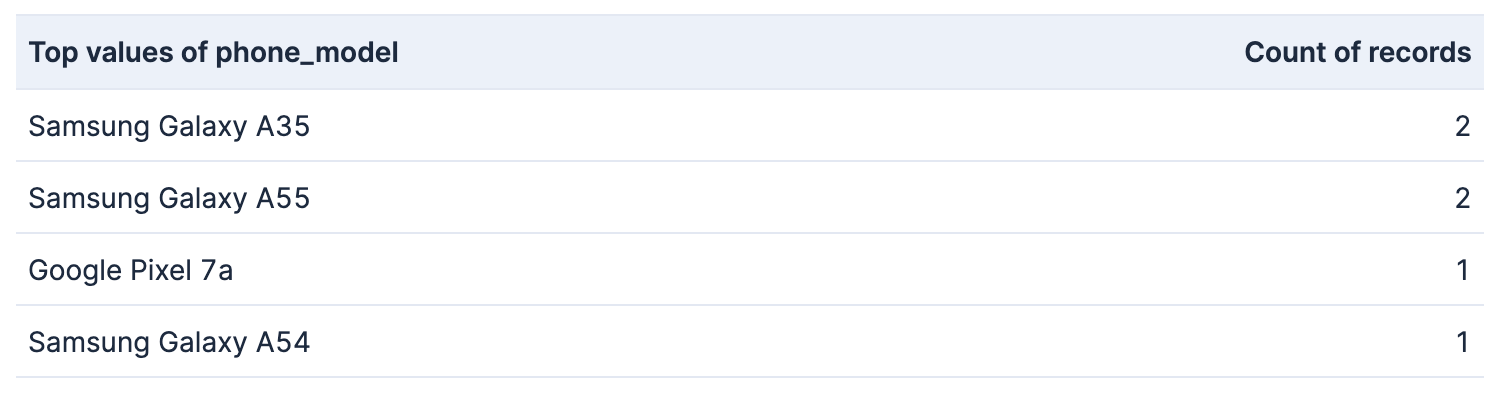The height and width of the screenshot is (398, 1506).
Task: Select the Samsung Galaxy A54 row label
Action: click(x=169, y=343)
